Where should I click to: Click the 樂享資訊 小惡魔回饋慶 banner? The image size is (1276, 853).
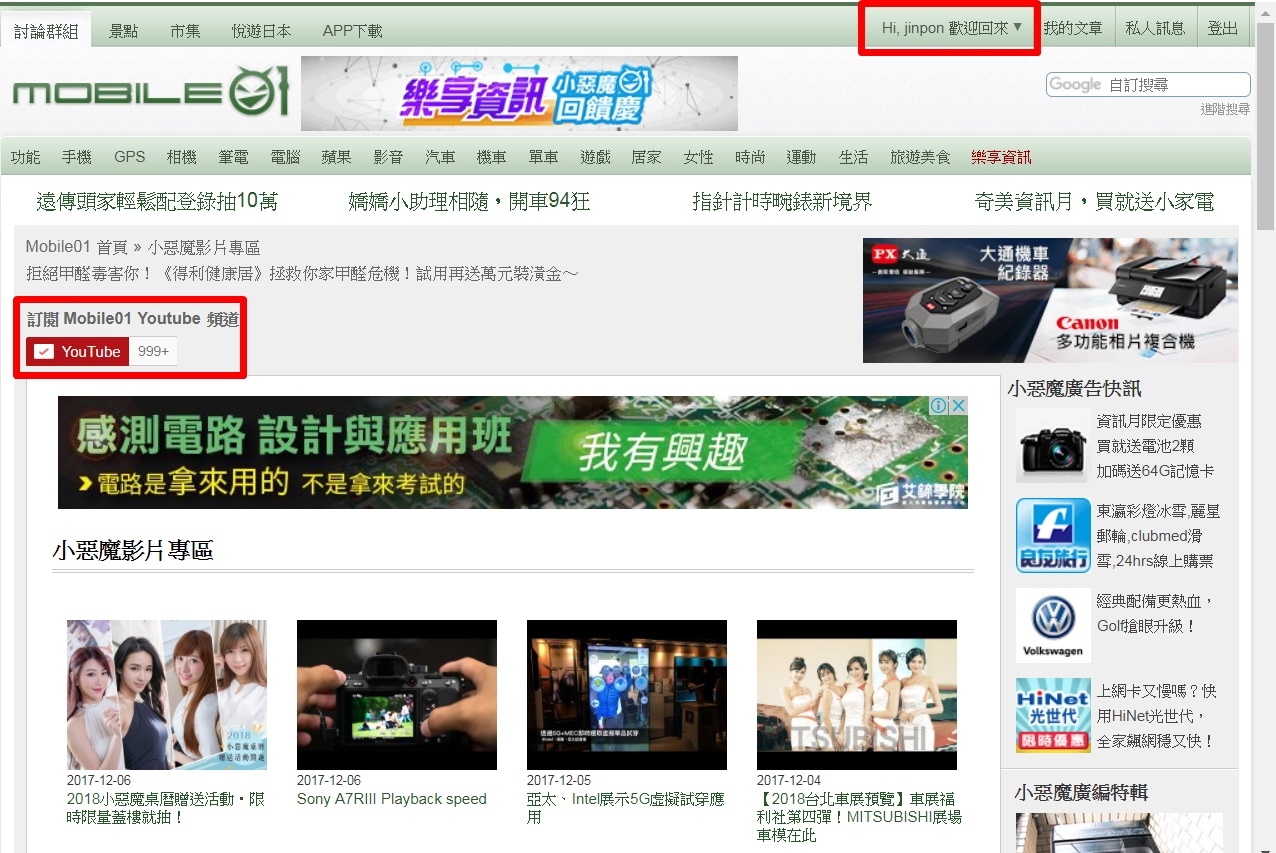(x=519, y=93)
